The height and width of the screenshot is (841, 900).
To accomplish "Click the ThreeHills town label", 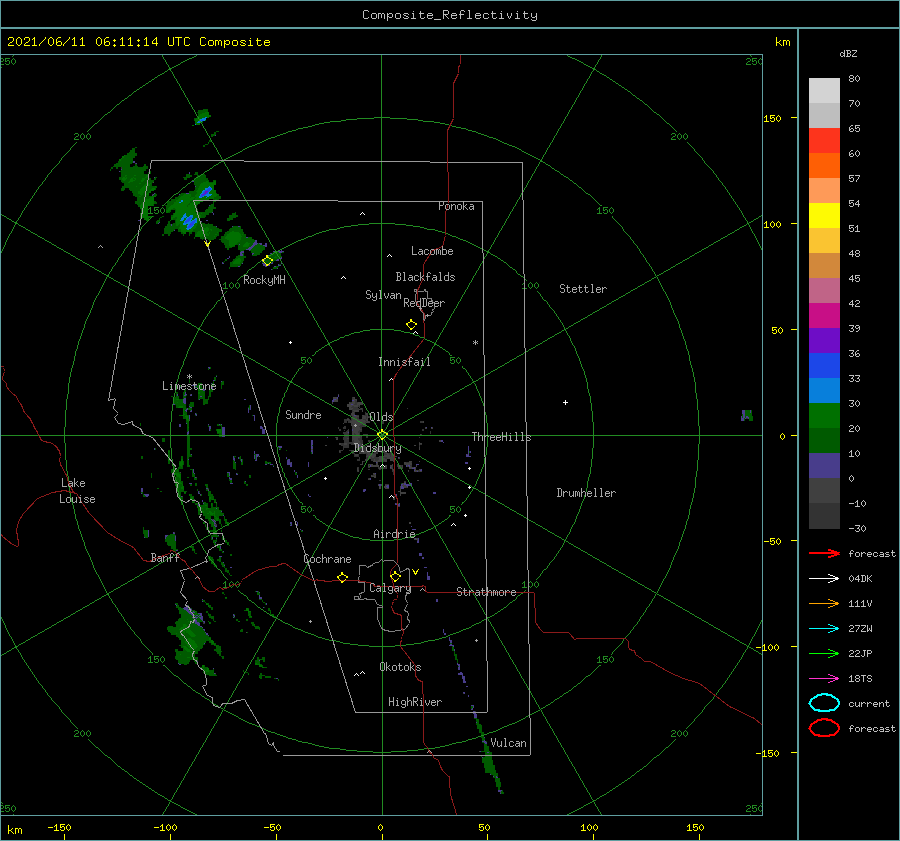I will coord(501,437).
